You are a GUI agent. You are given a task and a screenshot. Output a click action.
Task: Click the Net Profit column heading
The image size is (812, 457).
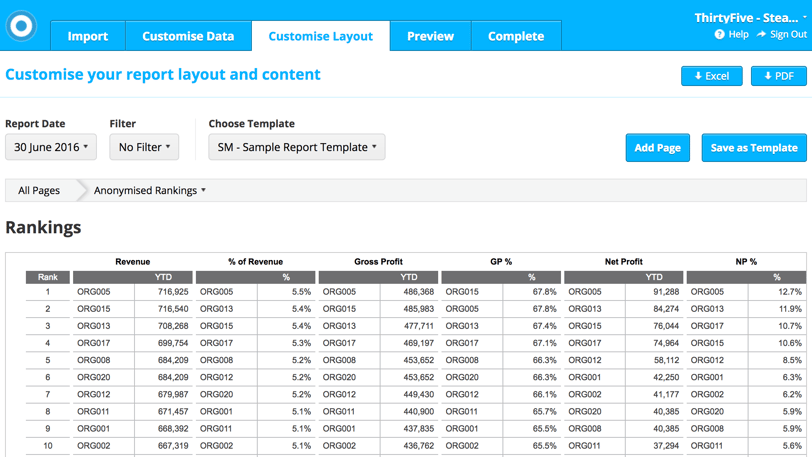(624, 262)
